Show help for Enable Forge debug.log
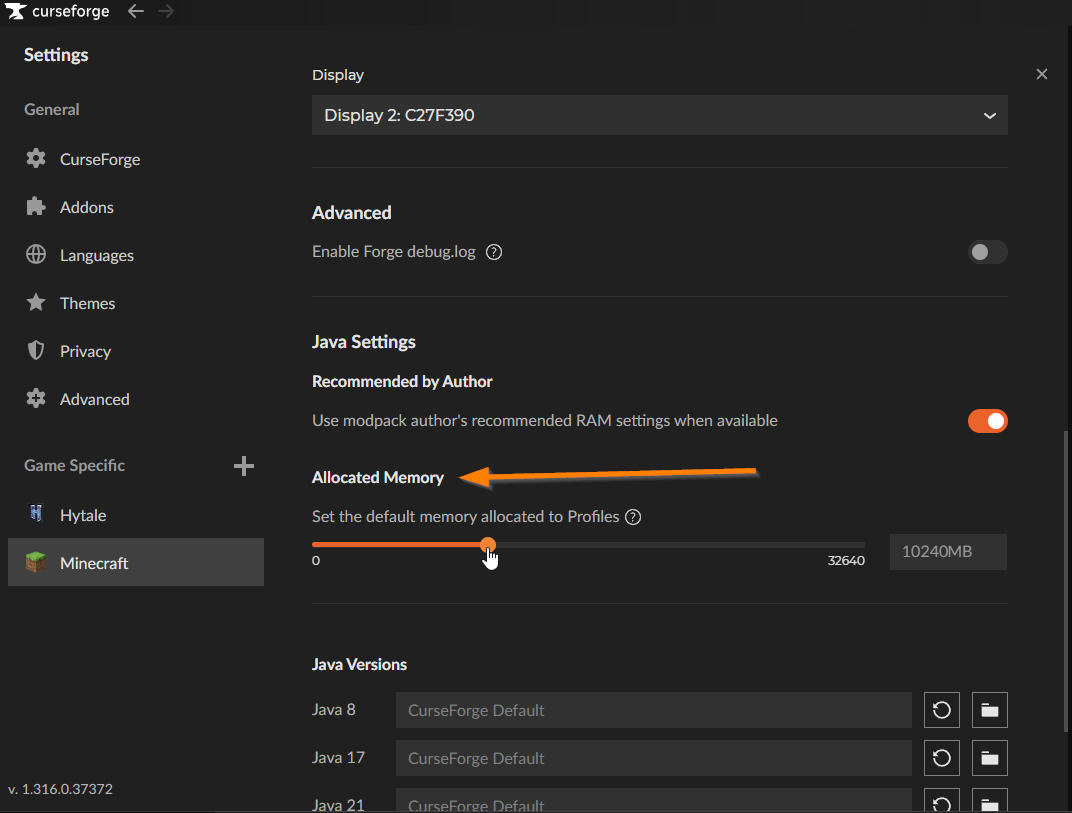1072x813 pixels. (x=494, y=252)
